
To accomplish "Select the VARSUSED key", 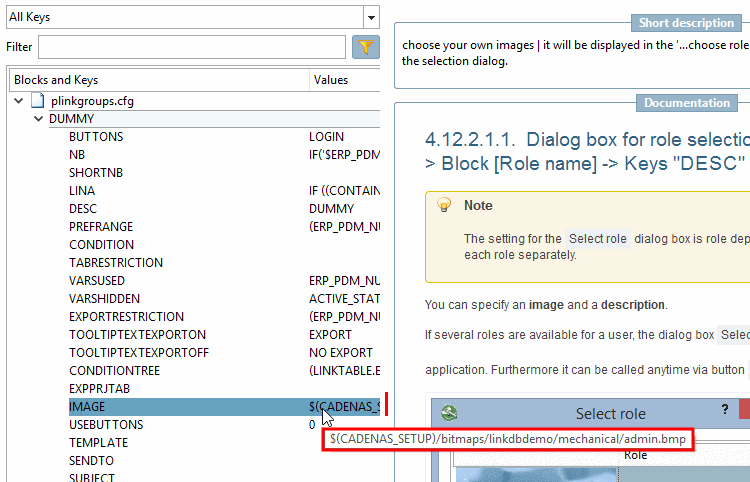I will (97, 281).
